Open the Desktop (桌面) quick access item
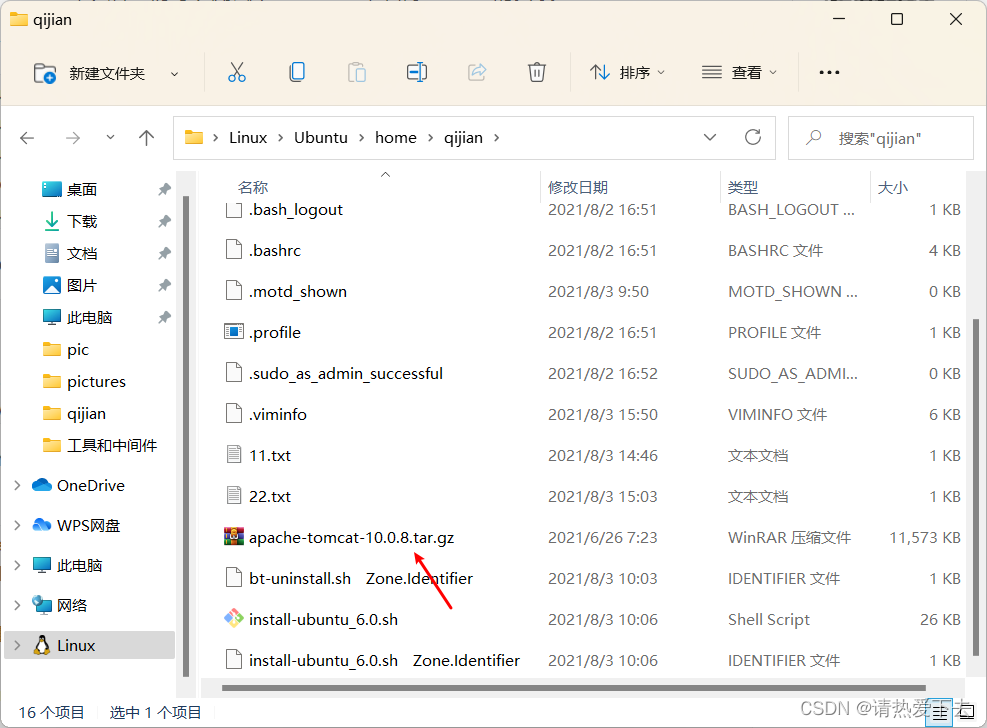 tap(82, 189)
